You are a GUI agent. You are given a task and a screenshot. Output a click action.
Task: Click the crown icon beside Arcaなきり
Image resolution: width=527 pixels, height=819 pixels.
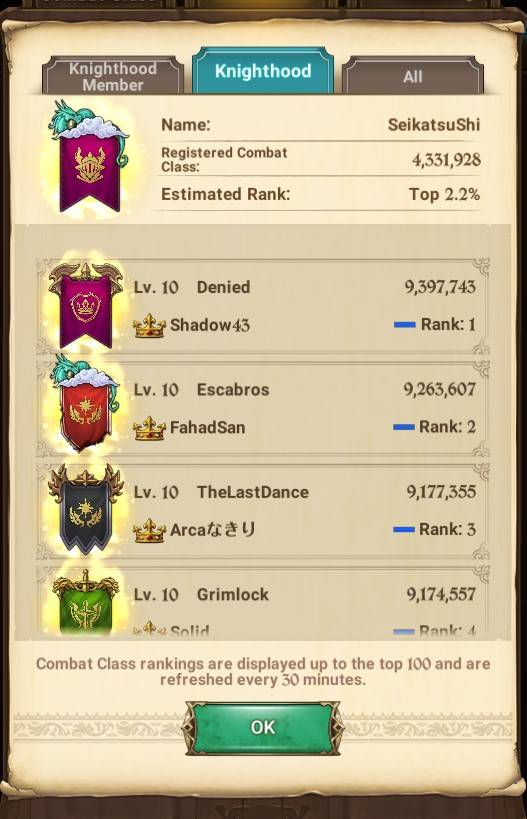click(149, 531)
